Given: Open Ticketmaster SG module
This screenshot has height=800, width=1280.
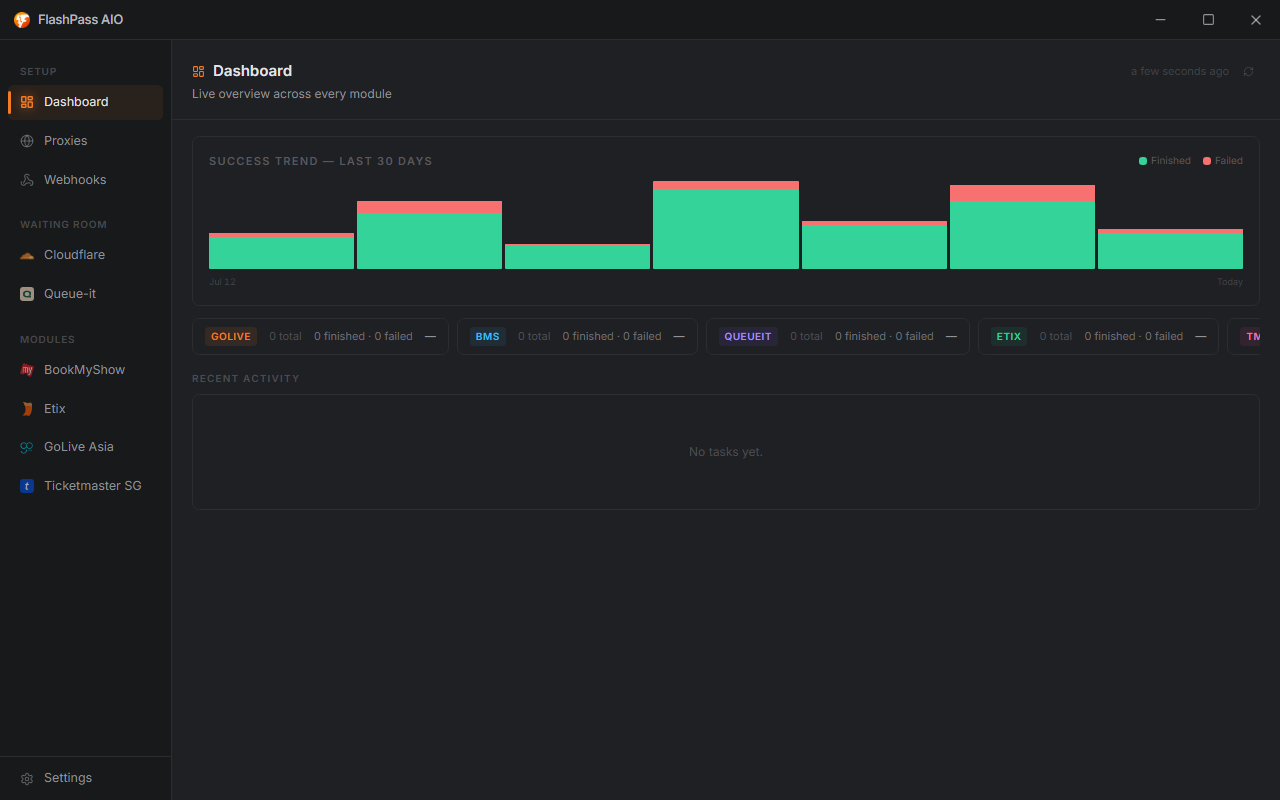Looking at the screenshot, I should point(85,486).
